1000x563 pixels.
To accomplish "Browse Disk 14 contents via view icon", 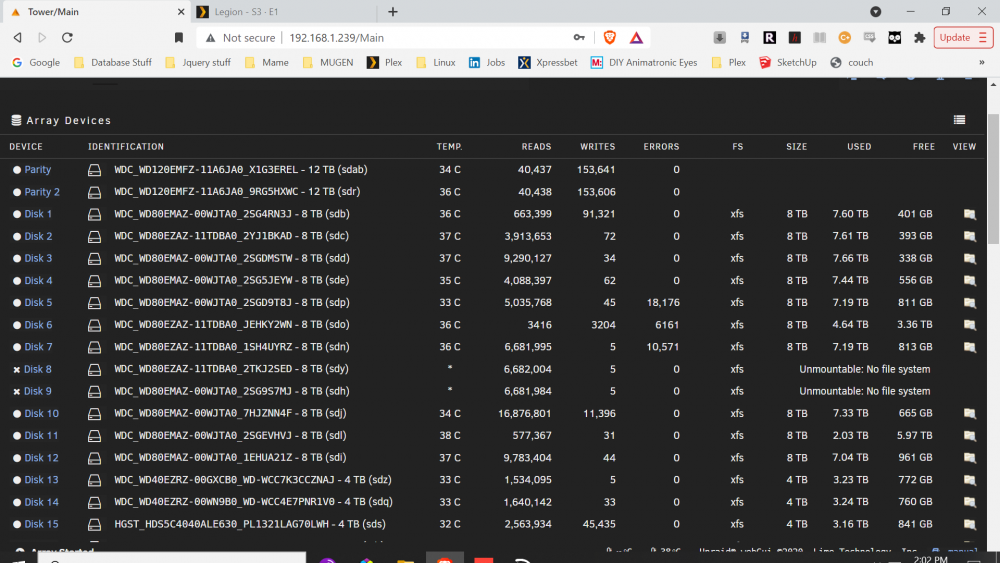I will tap(969, 502).
